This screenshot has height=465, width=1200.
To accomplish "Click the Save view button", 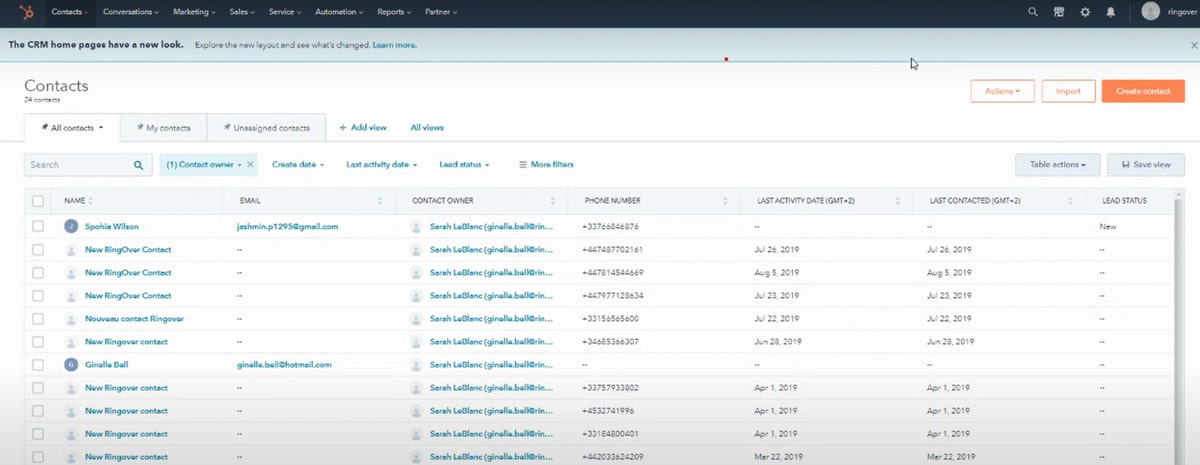I will 1146,165.
